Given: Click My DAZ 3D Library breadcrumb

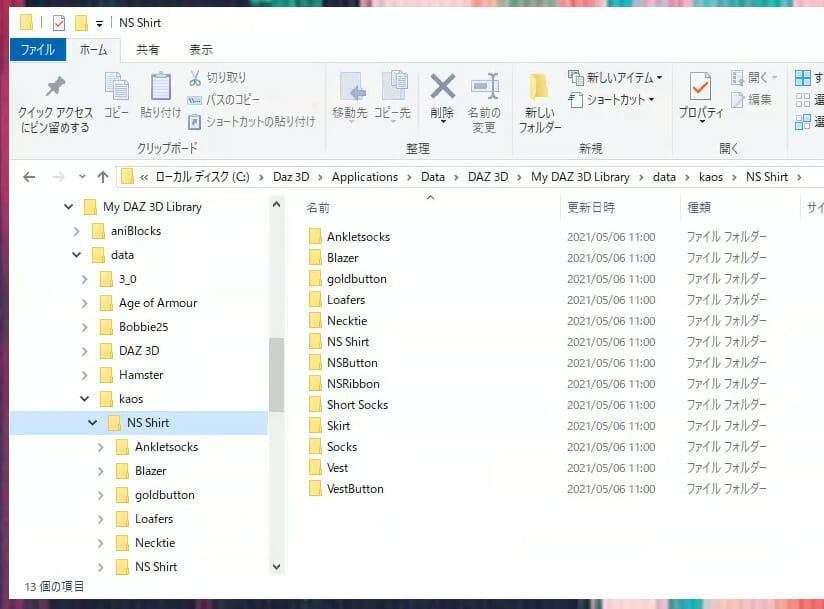Looking at the screenshot, I should coord(580,177).
